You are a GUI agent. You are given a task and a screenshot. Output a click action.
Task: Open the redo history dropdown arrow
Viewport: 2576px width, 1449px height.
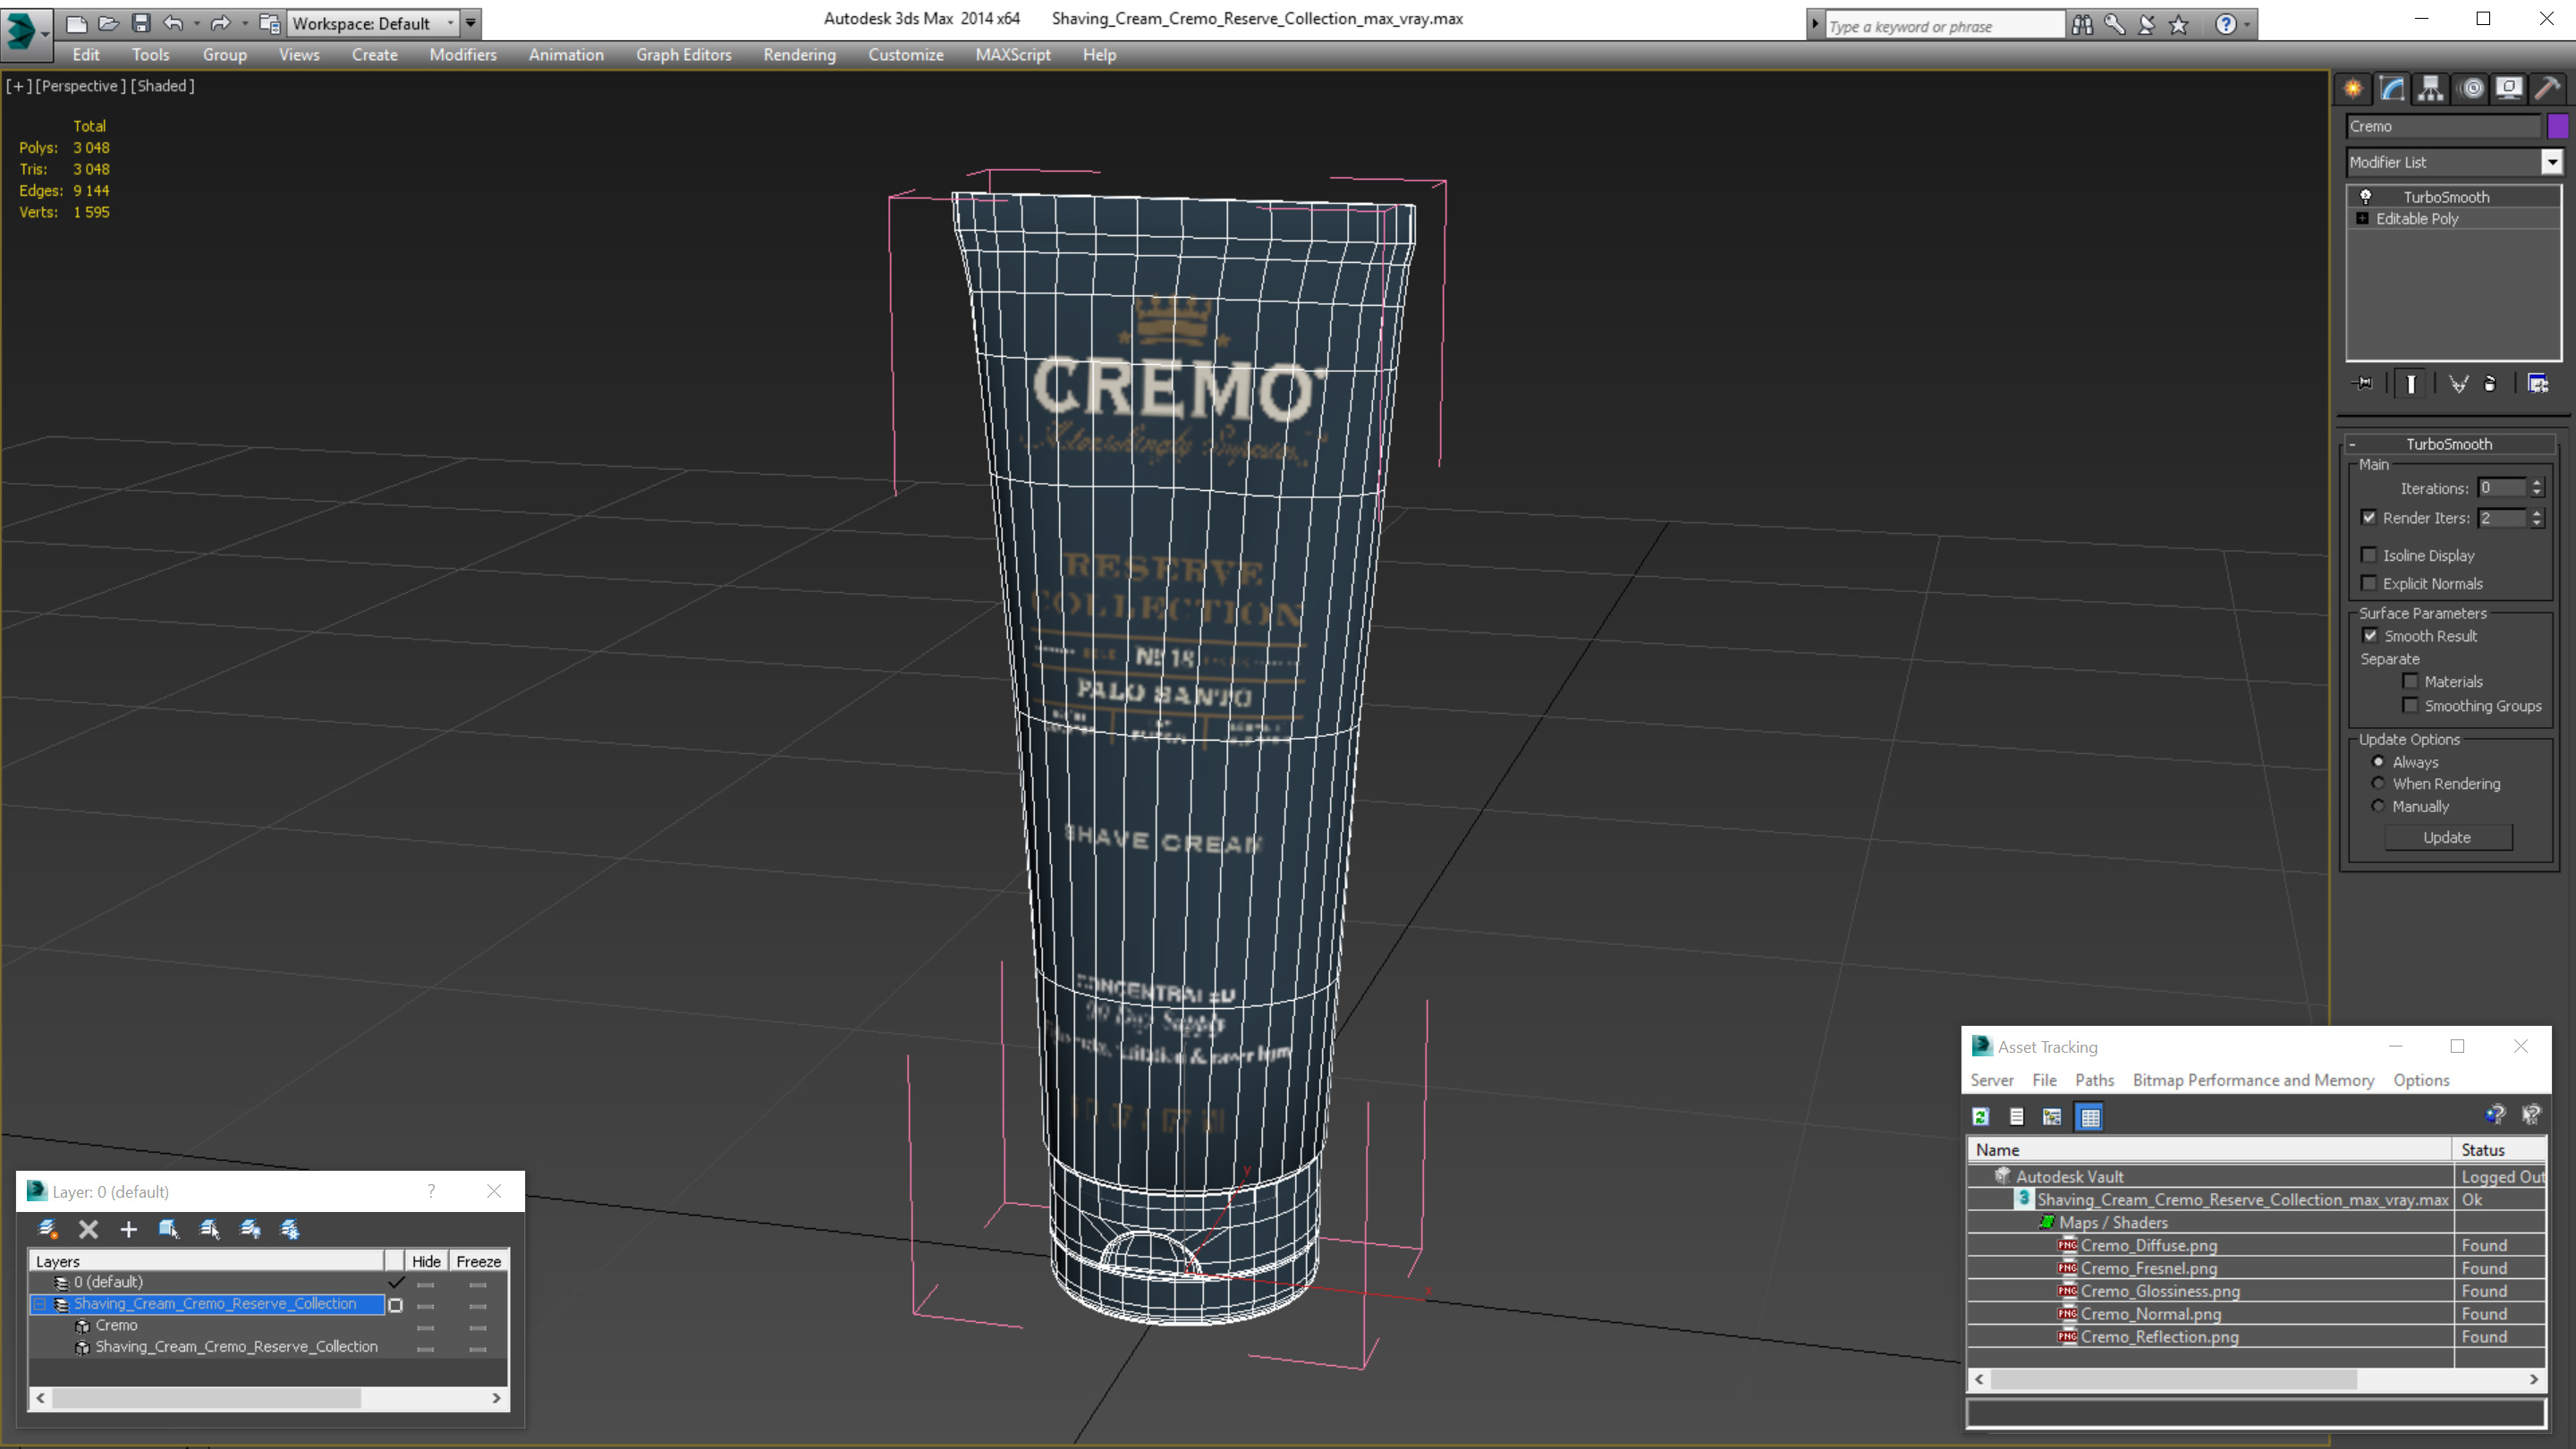click(x=245, y=23)
